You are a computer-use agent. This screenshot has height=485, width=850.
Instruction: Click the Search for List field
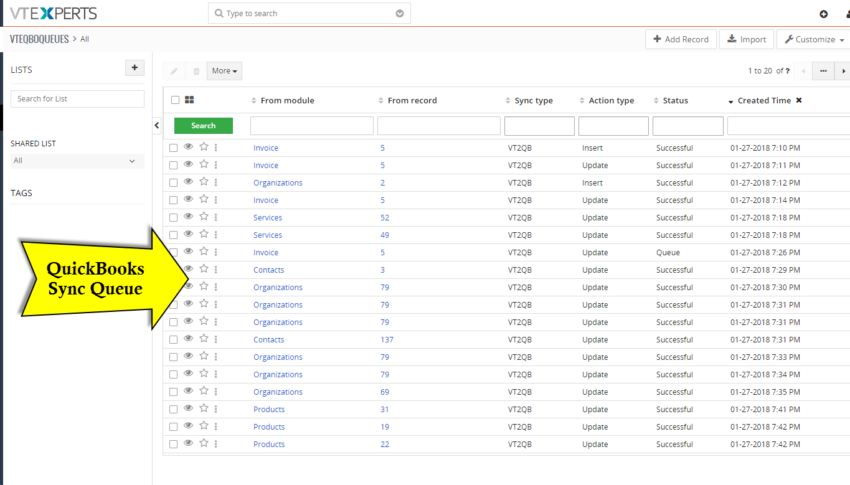coord(78,99)
